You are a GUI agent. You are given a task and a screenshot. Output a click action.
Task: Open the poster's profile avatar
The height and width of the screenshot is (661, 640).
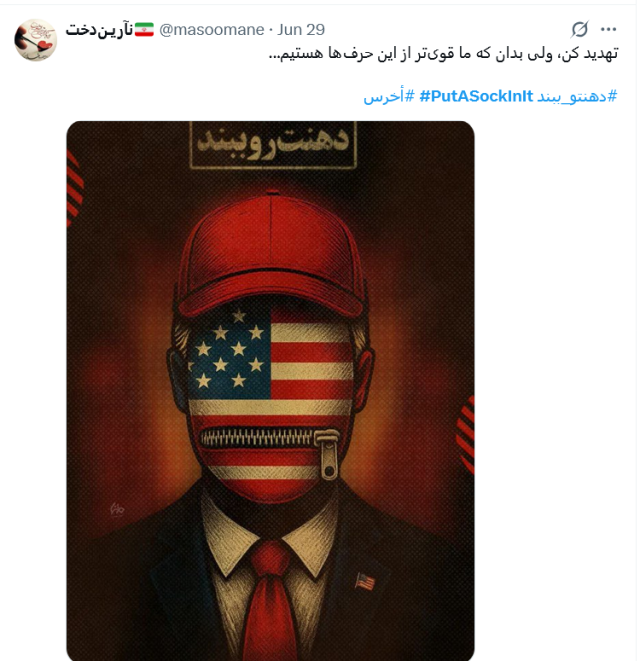(x=36, y=40)
